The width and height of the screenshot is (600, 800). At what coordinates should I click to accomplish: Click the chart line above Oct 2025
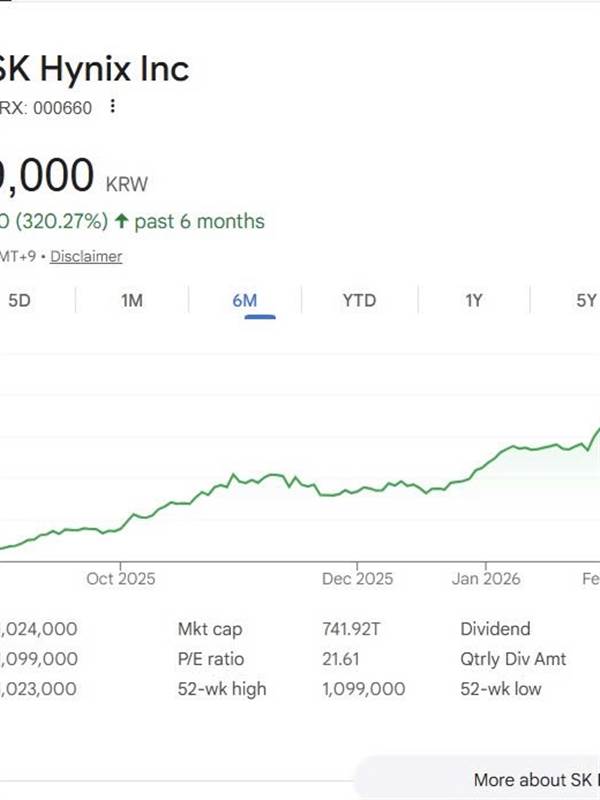click(x=120, y=529)
